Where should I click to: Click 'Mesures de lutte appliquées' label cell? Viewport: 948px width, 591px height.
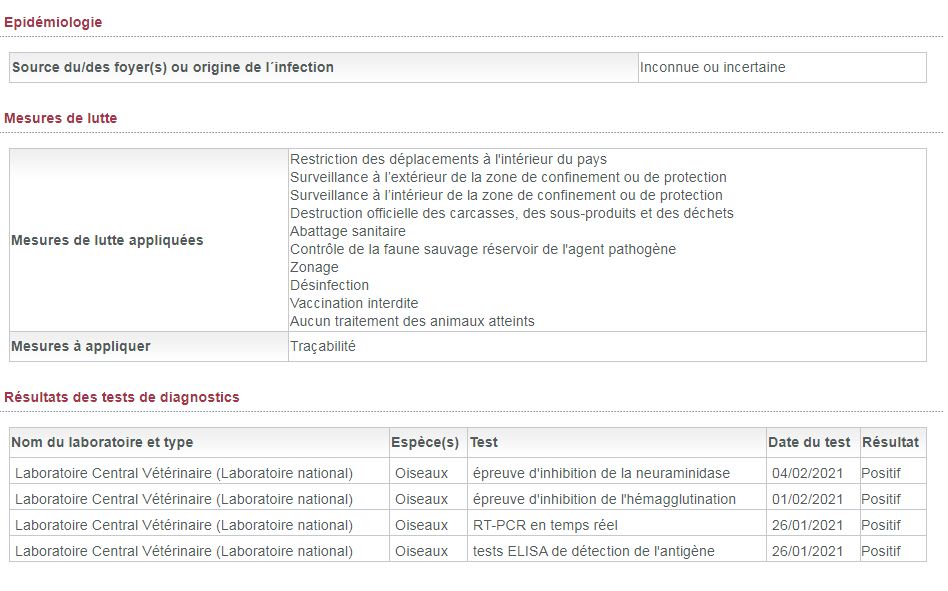149,240
